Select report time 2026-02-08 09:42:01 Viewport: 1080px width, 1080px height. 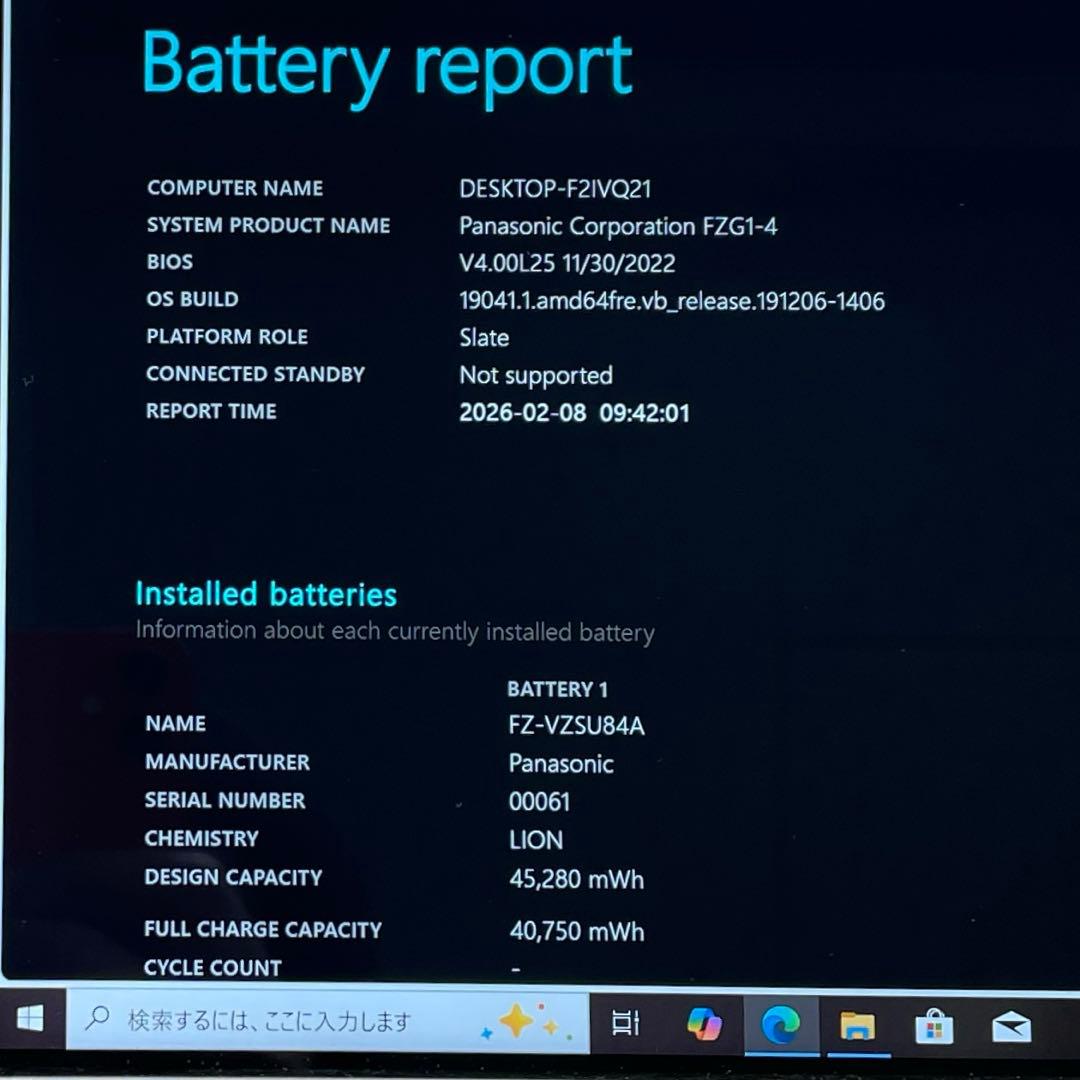click(x=574, y=413)
